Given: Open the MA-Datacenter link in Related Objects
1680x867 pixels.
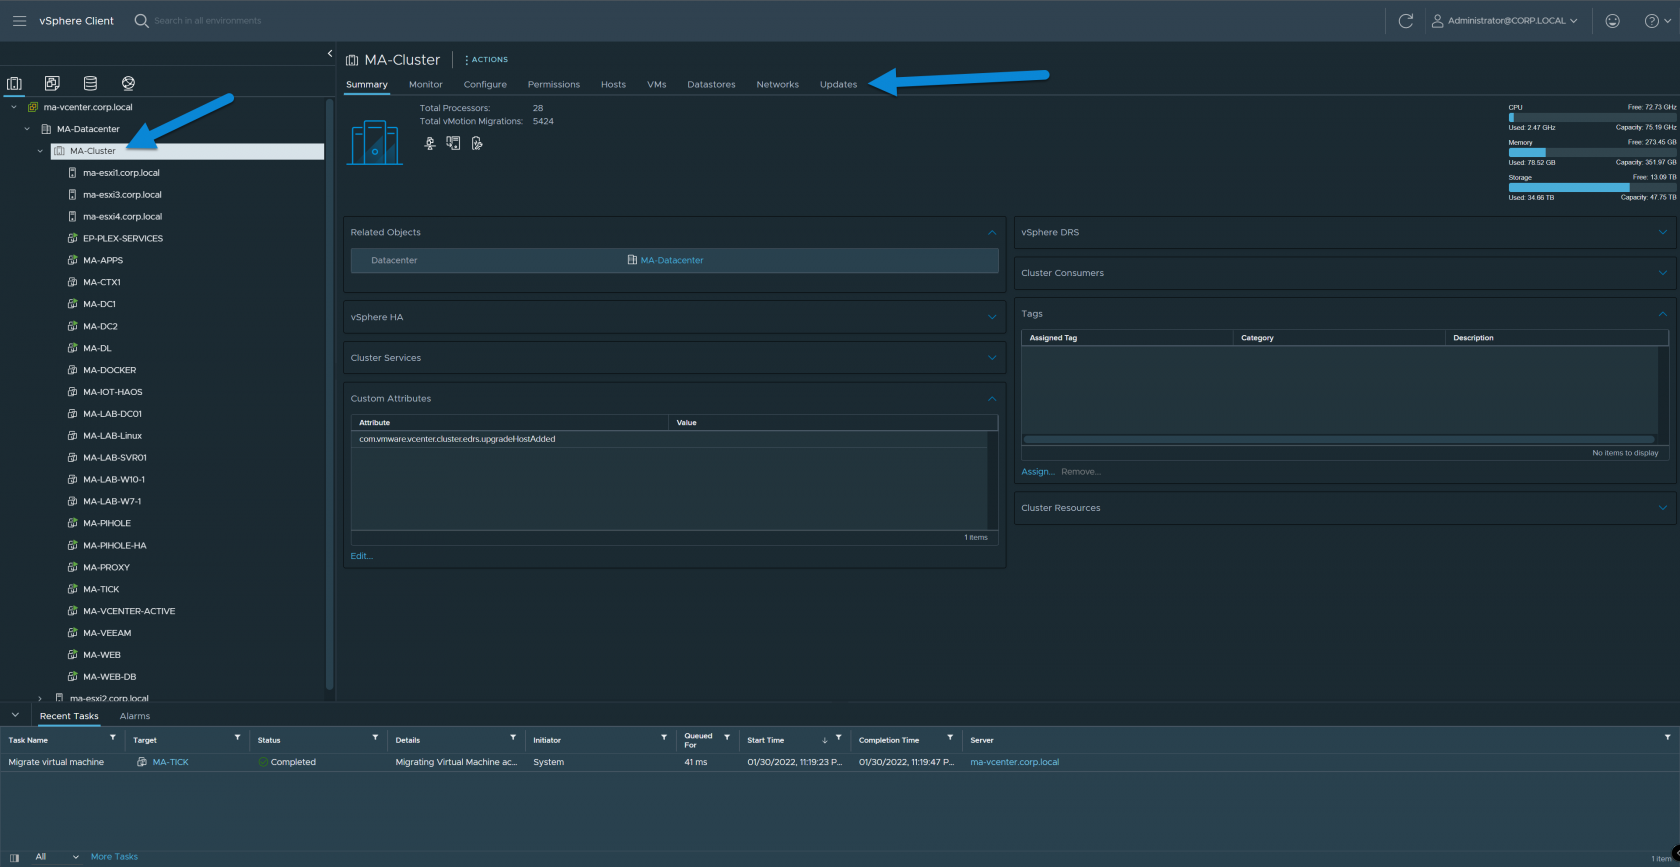Looking at the screenshot, I should click(x=672, y=260).
